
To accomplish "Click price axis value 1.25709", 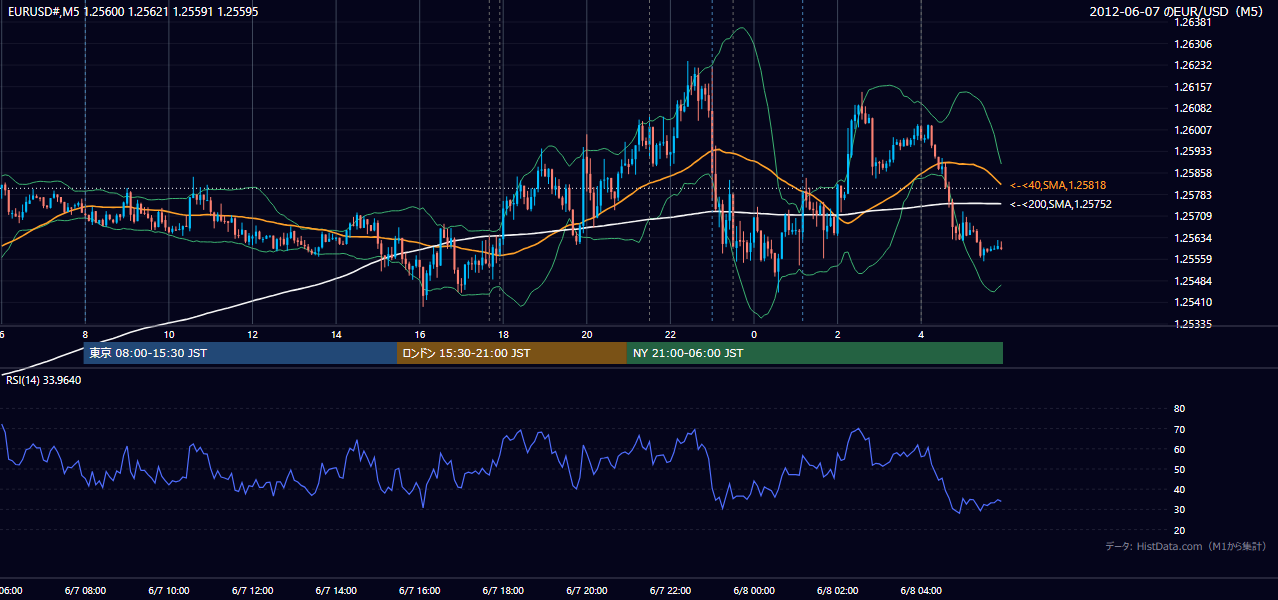I will [1194, 216].
